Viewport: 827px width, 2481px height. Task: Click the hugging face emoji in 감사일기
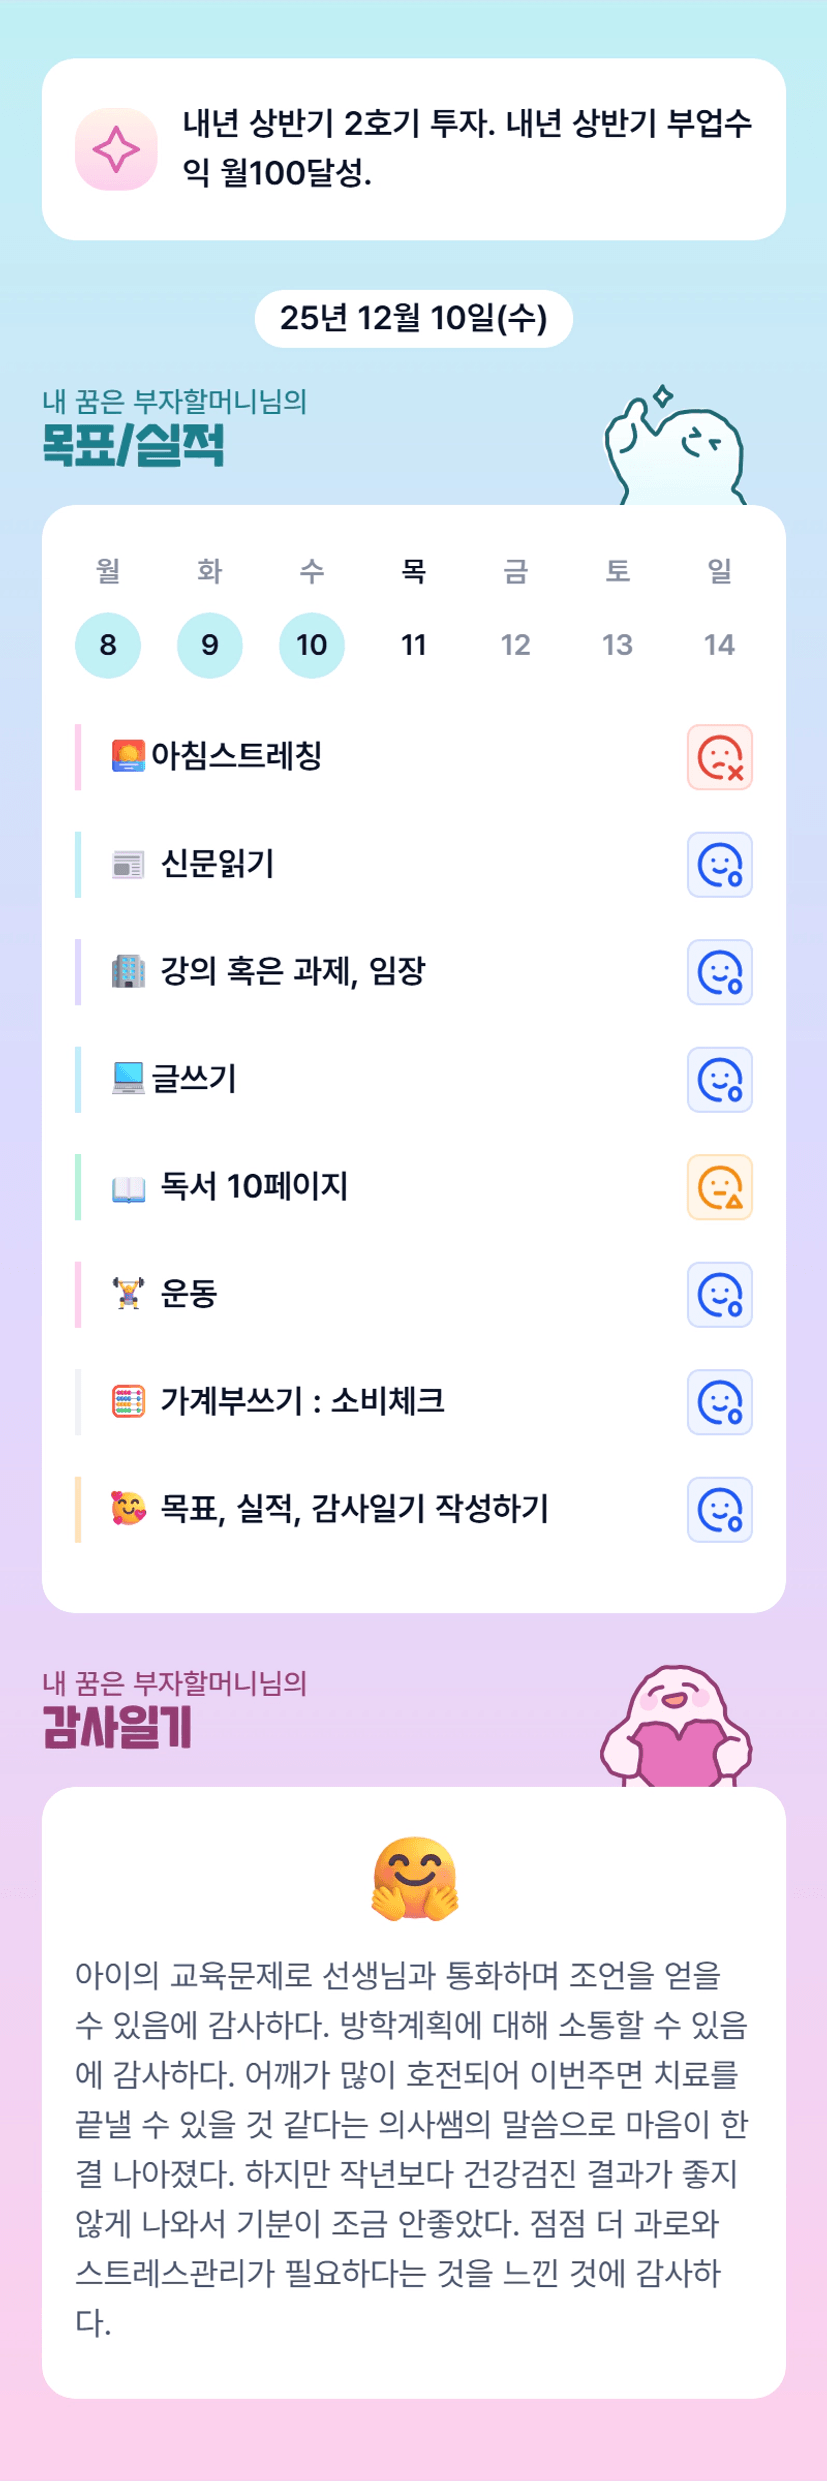(414, 1879)
